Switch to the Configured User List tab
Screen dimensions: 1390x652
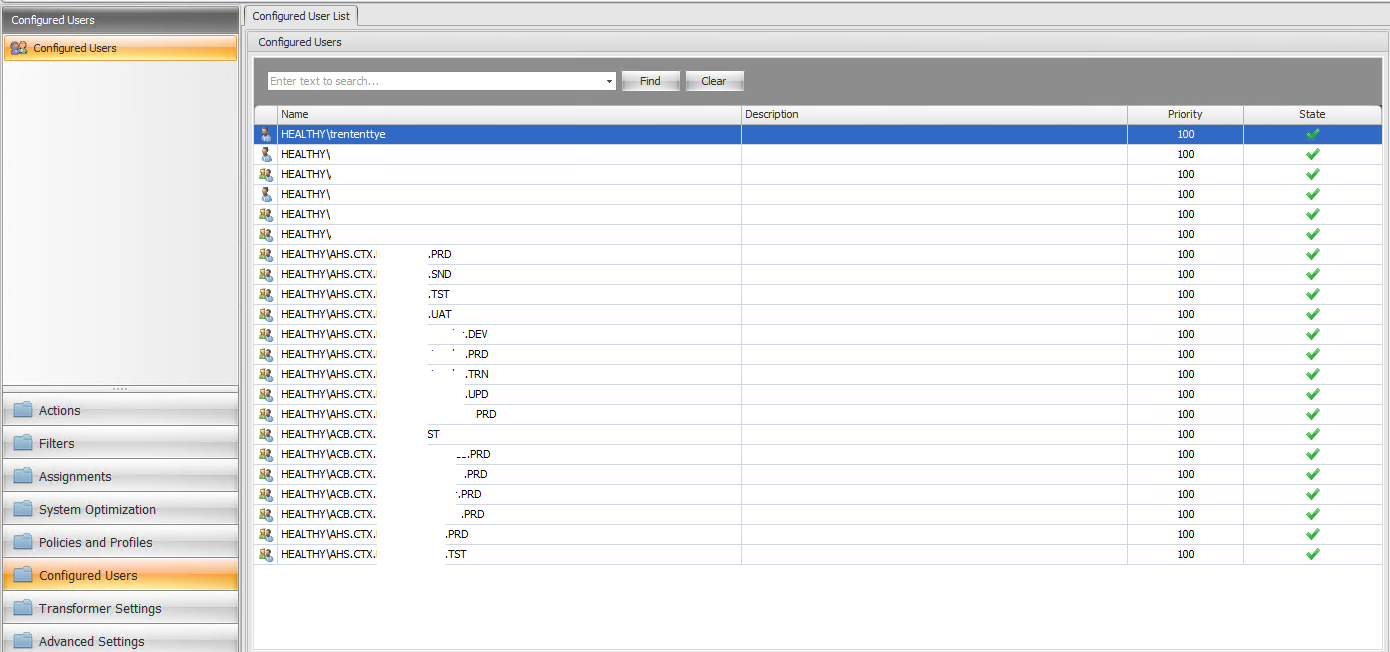coord(300,16)
